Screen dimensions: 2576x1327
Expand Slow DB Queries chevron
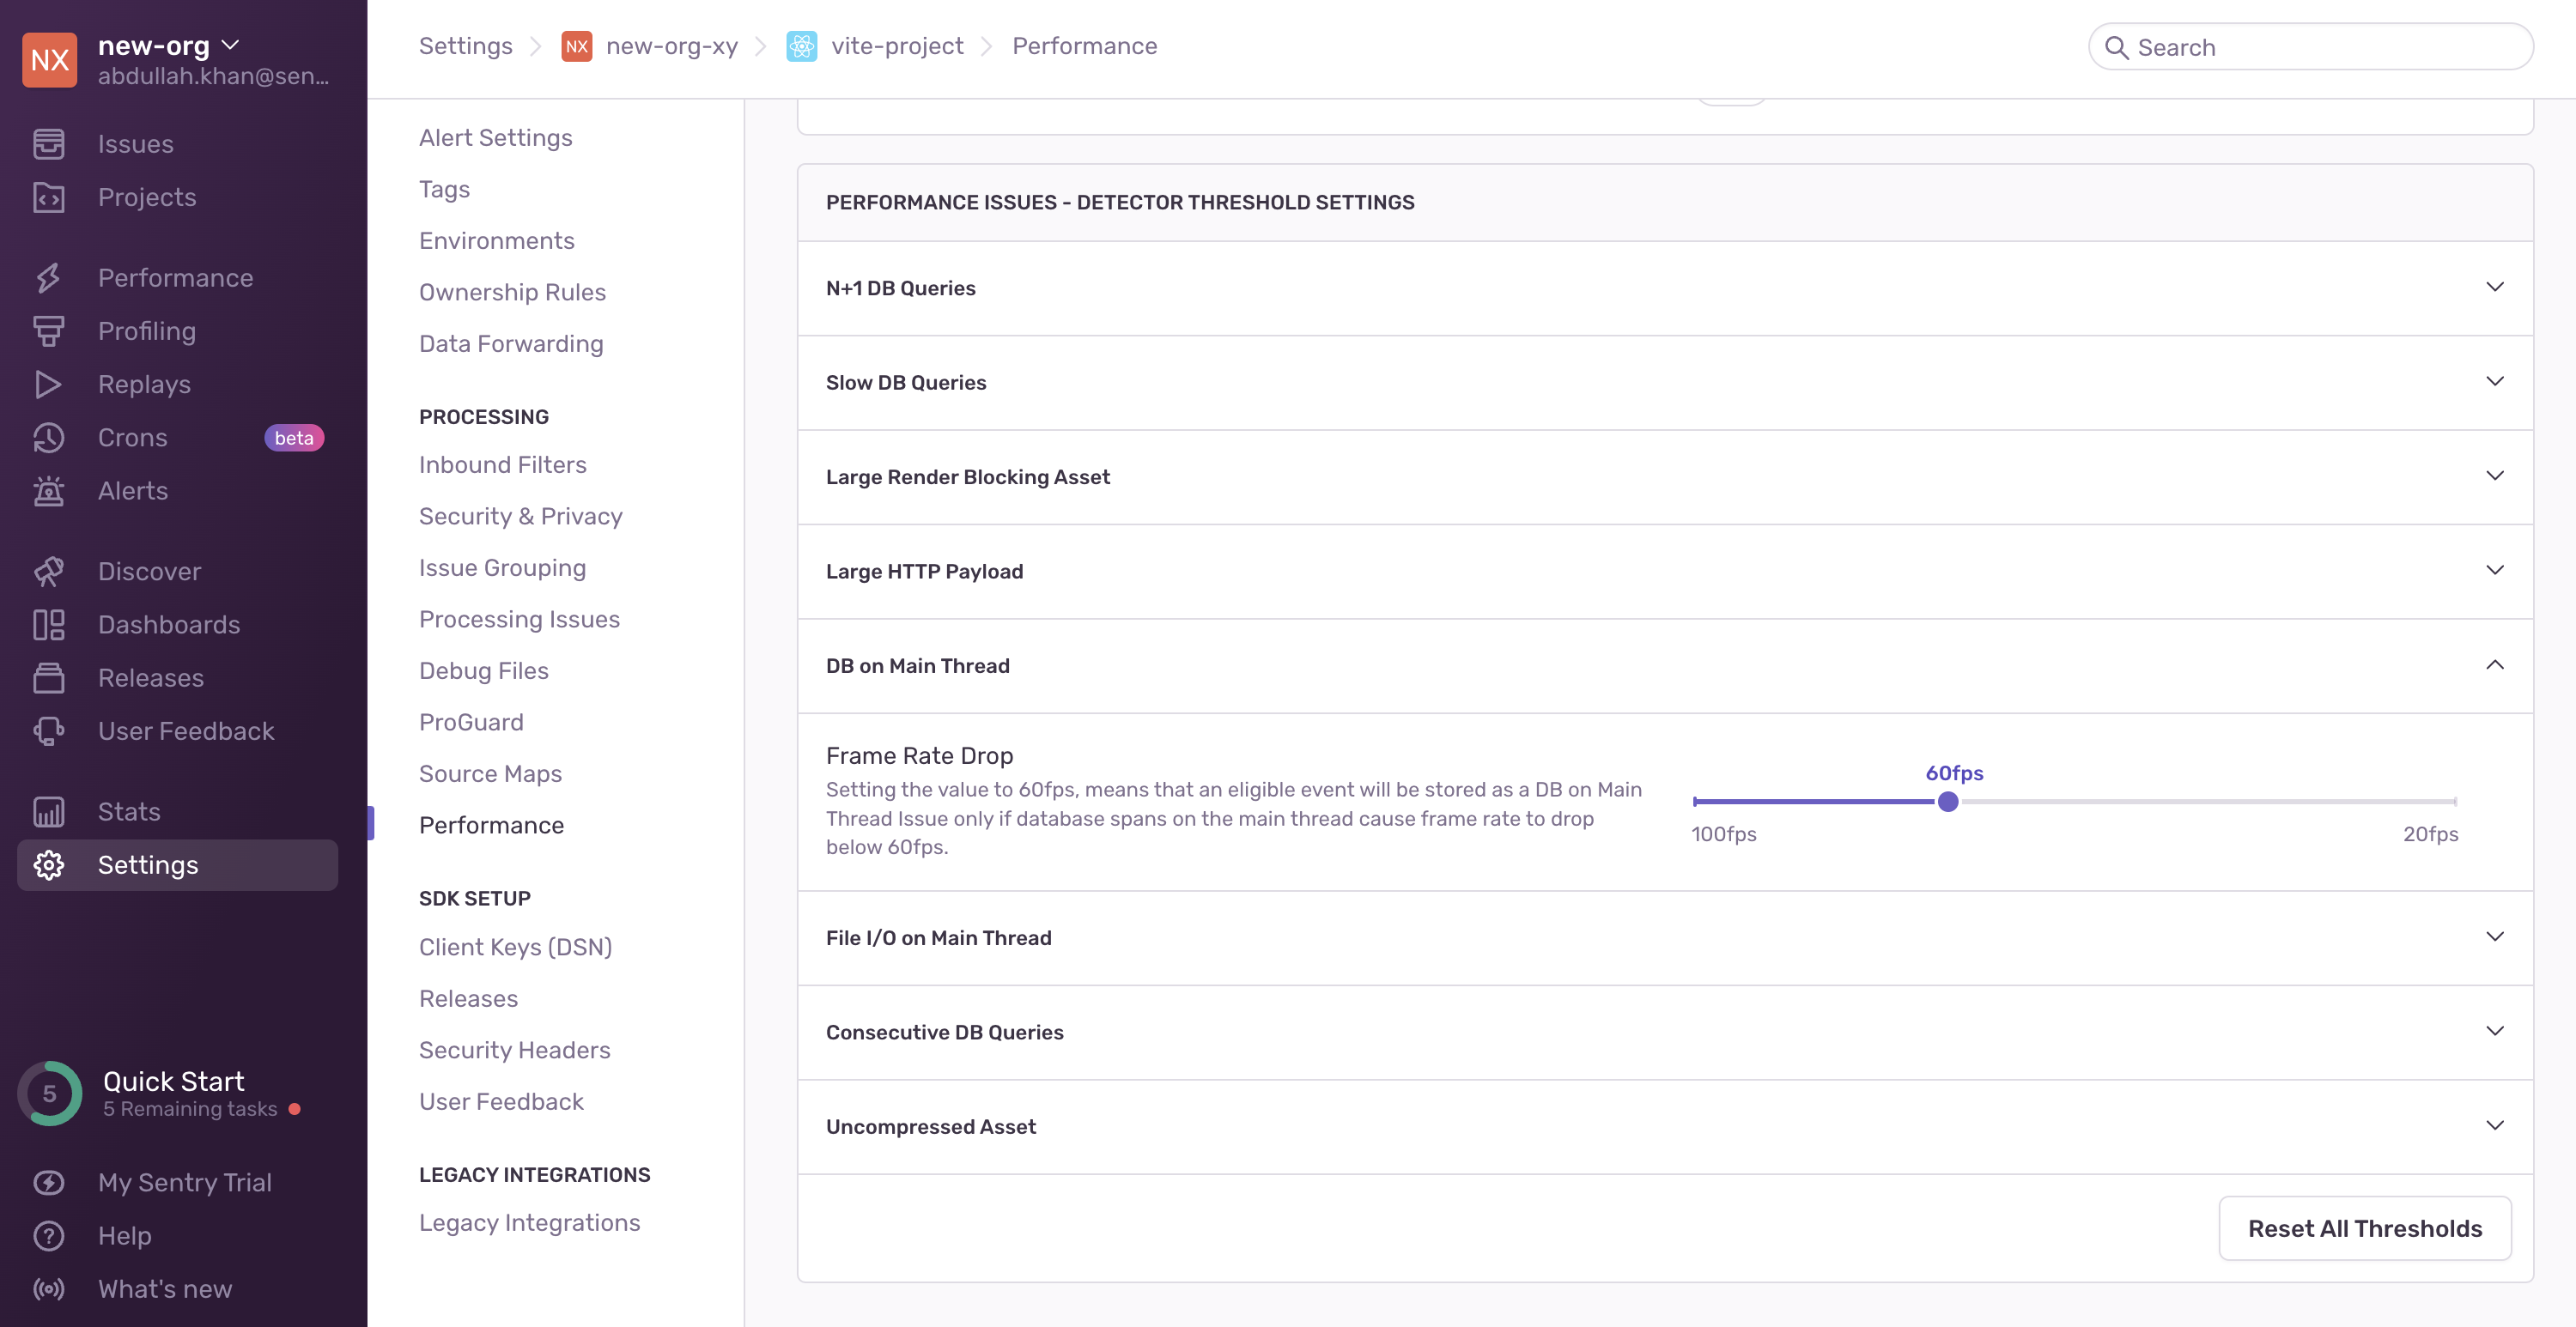pos(2494,382)
